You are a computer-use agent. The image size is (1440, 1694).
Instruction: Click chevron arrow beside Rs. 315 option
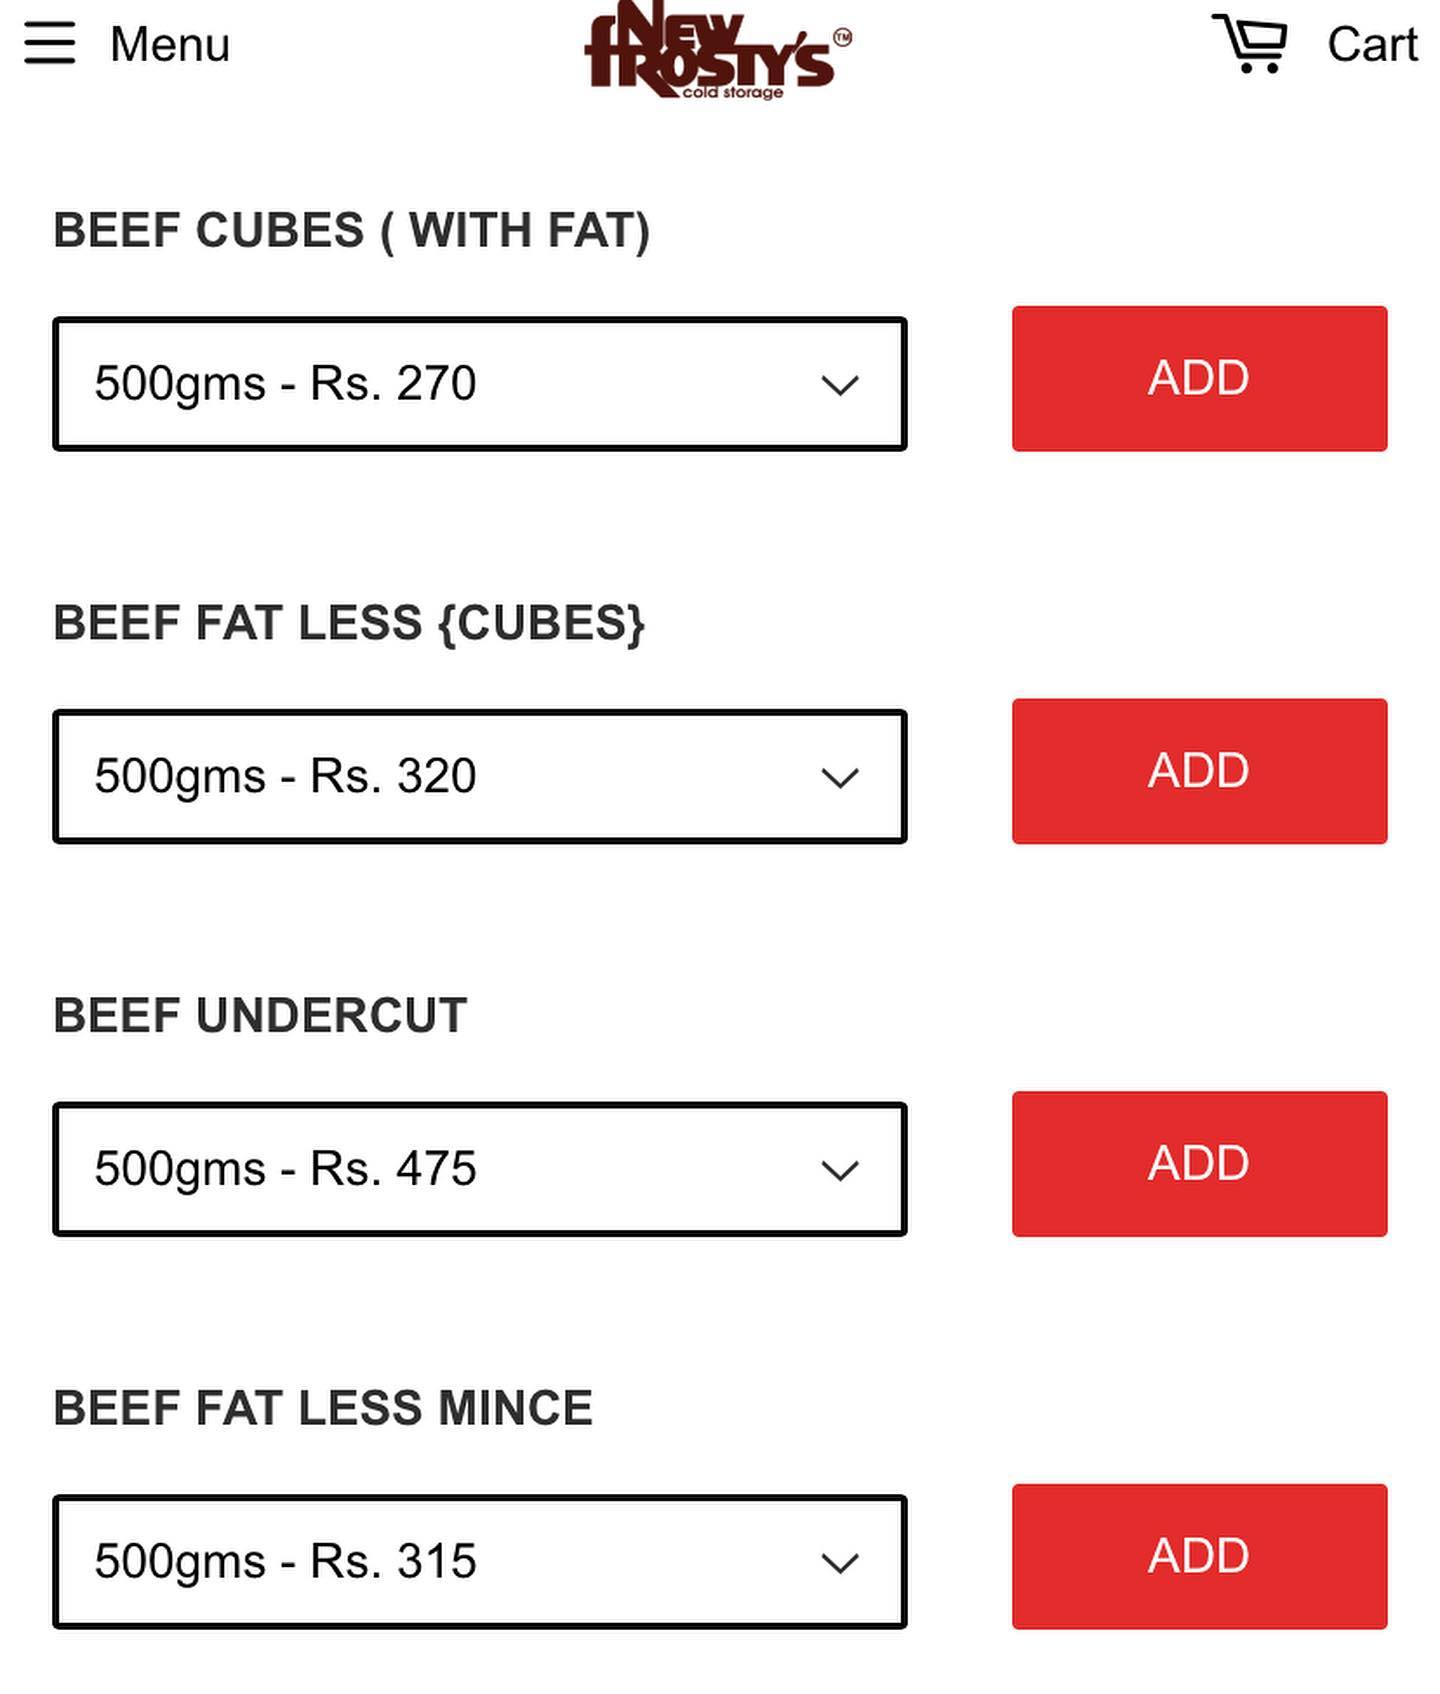[840, 1563]
